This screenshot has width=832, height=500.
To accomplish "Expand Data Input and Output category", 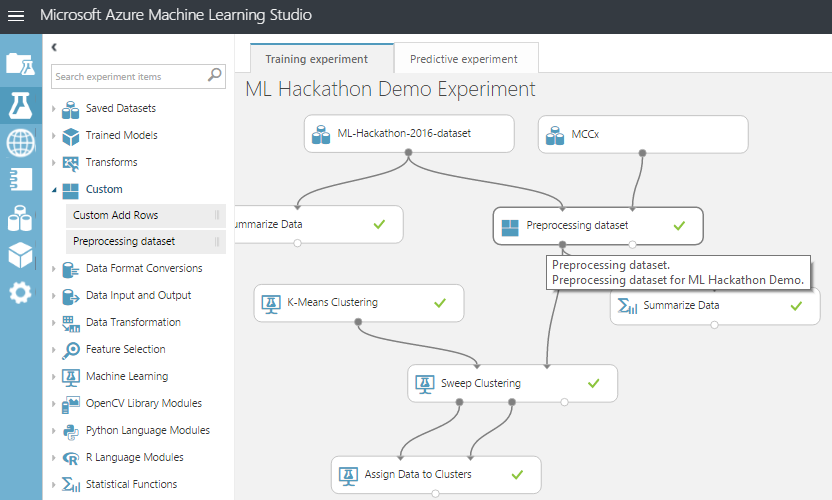I will tap(54, 296).
